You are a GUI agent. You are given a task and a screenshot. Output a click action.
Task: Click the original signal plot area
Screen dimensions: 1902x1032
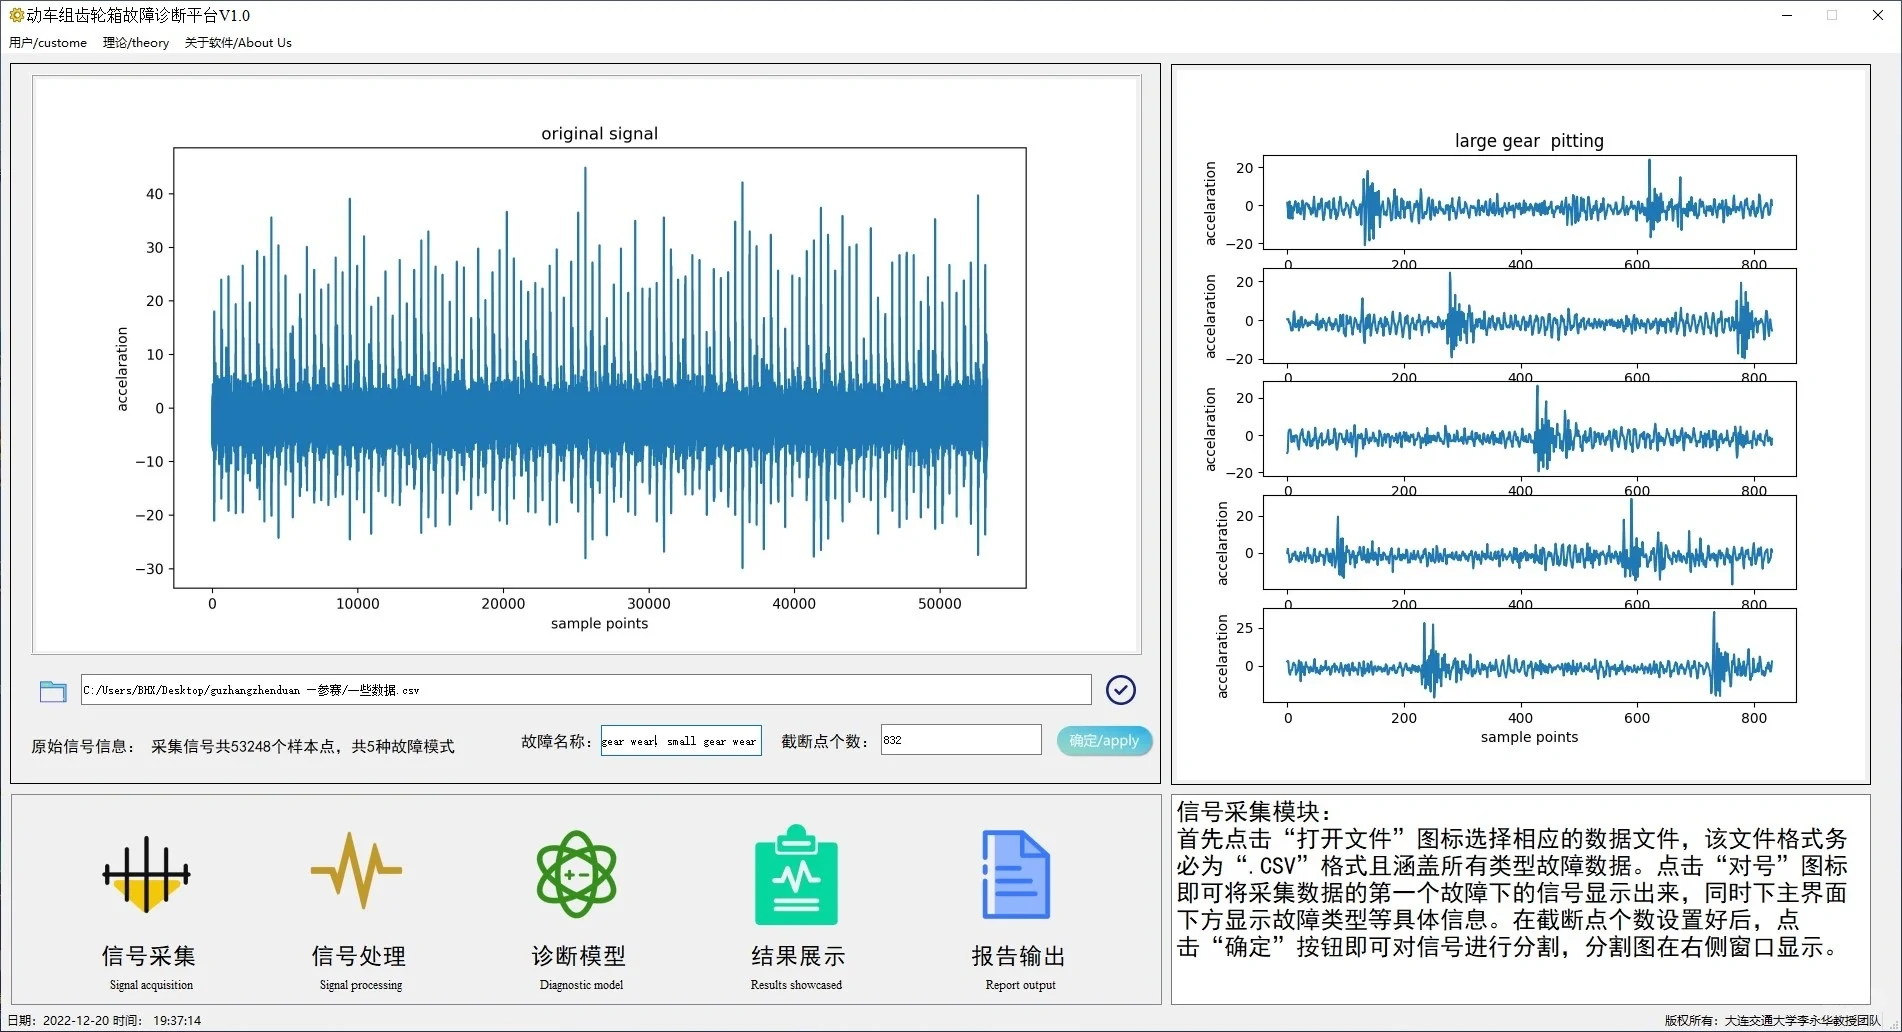click(x=598, y=370)
